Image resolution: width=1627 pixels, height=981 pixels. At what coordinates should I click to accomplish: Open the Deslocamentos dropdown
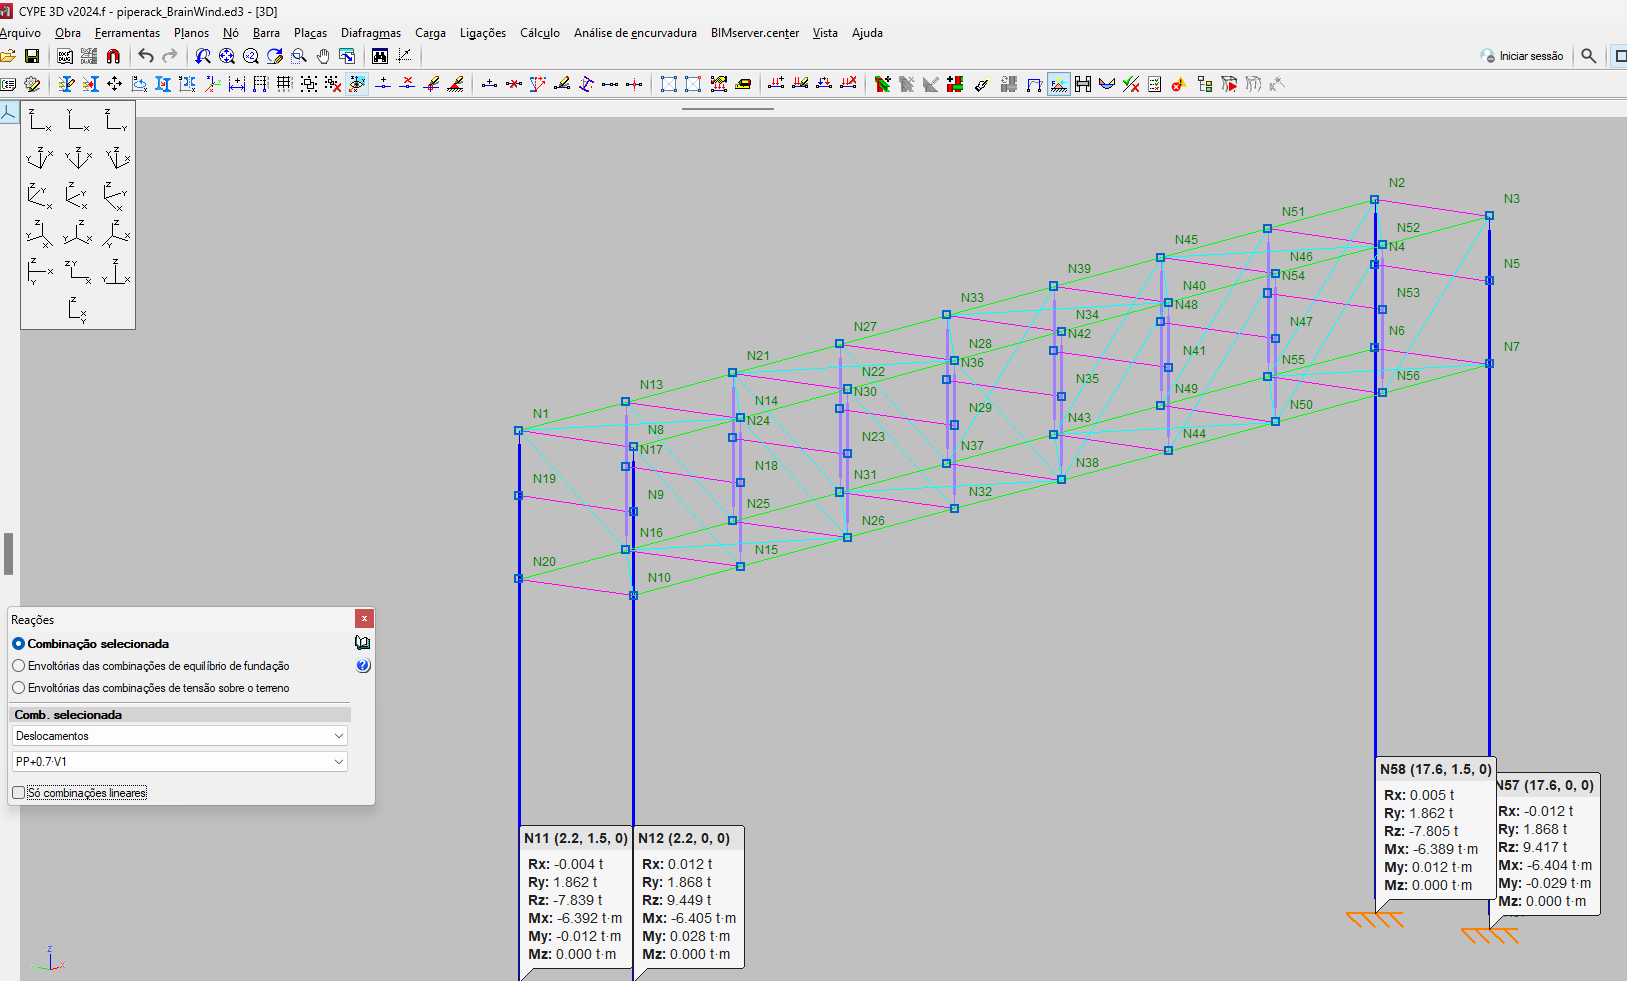[x=180, y=736]
